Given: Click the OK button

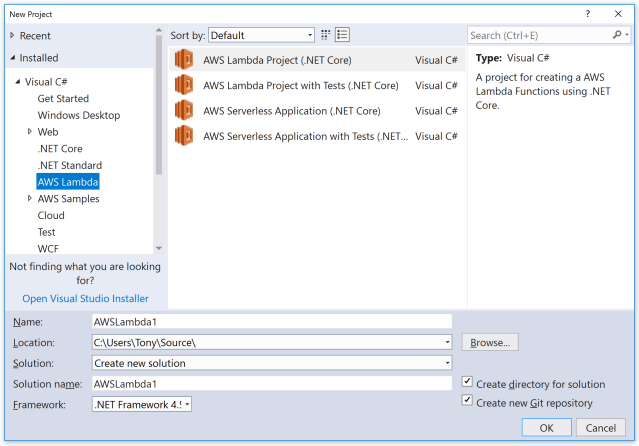Looking at the screenshot, I should pyautogui.click(x=546, y=428).
